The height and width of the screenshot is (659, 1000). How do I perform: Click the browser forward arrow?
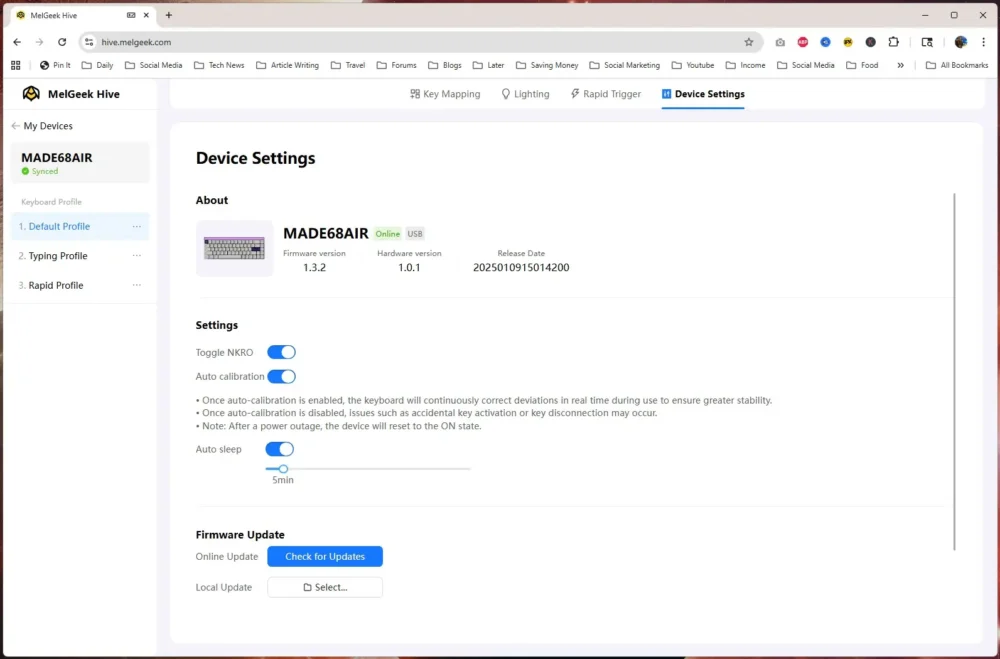pyautogui.click(x=40, y=42)
